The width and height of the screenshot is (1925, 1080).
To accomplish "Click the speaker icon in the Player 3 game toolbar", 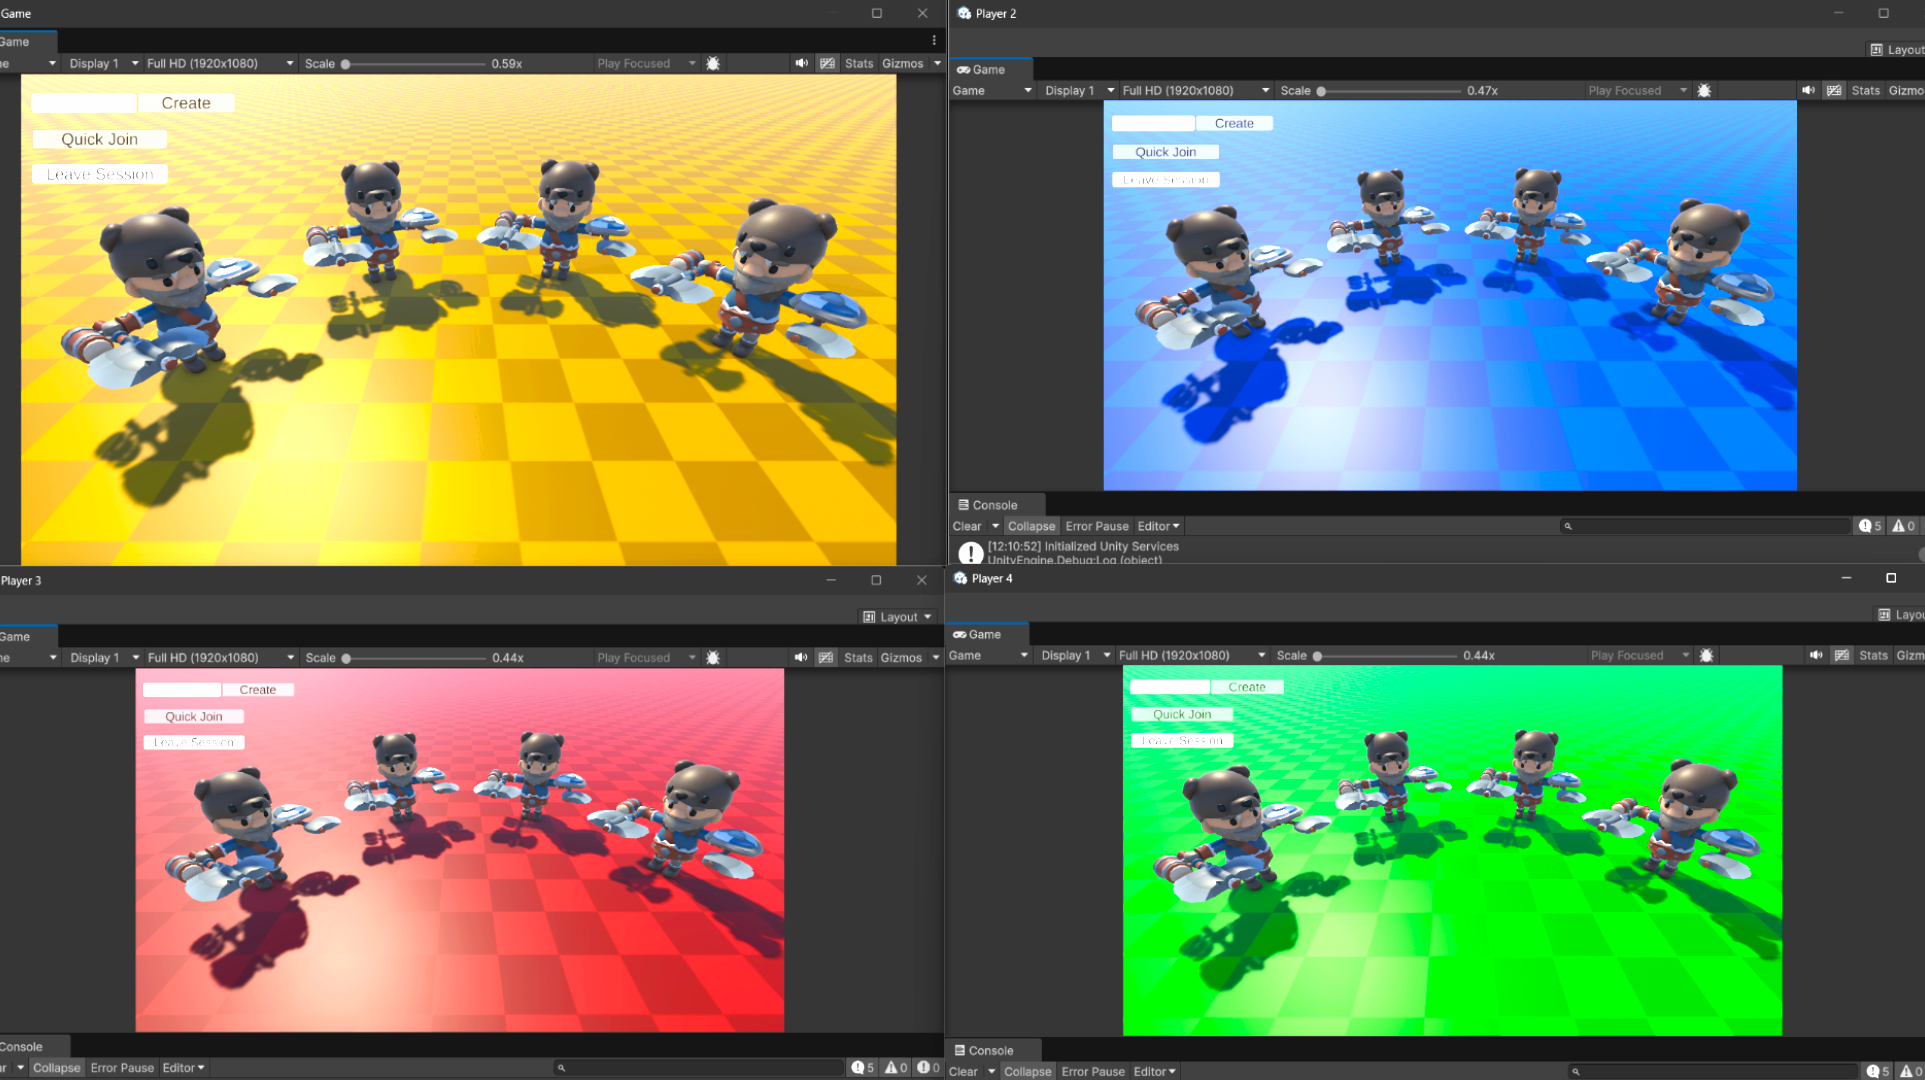I will (x=801, y=657).
